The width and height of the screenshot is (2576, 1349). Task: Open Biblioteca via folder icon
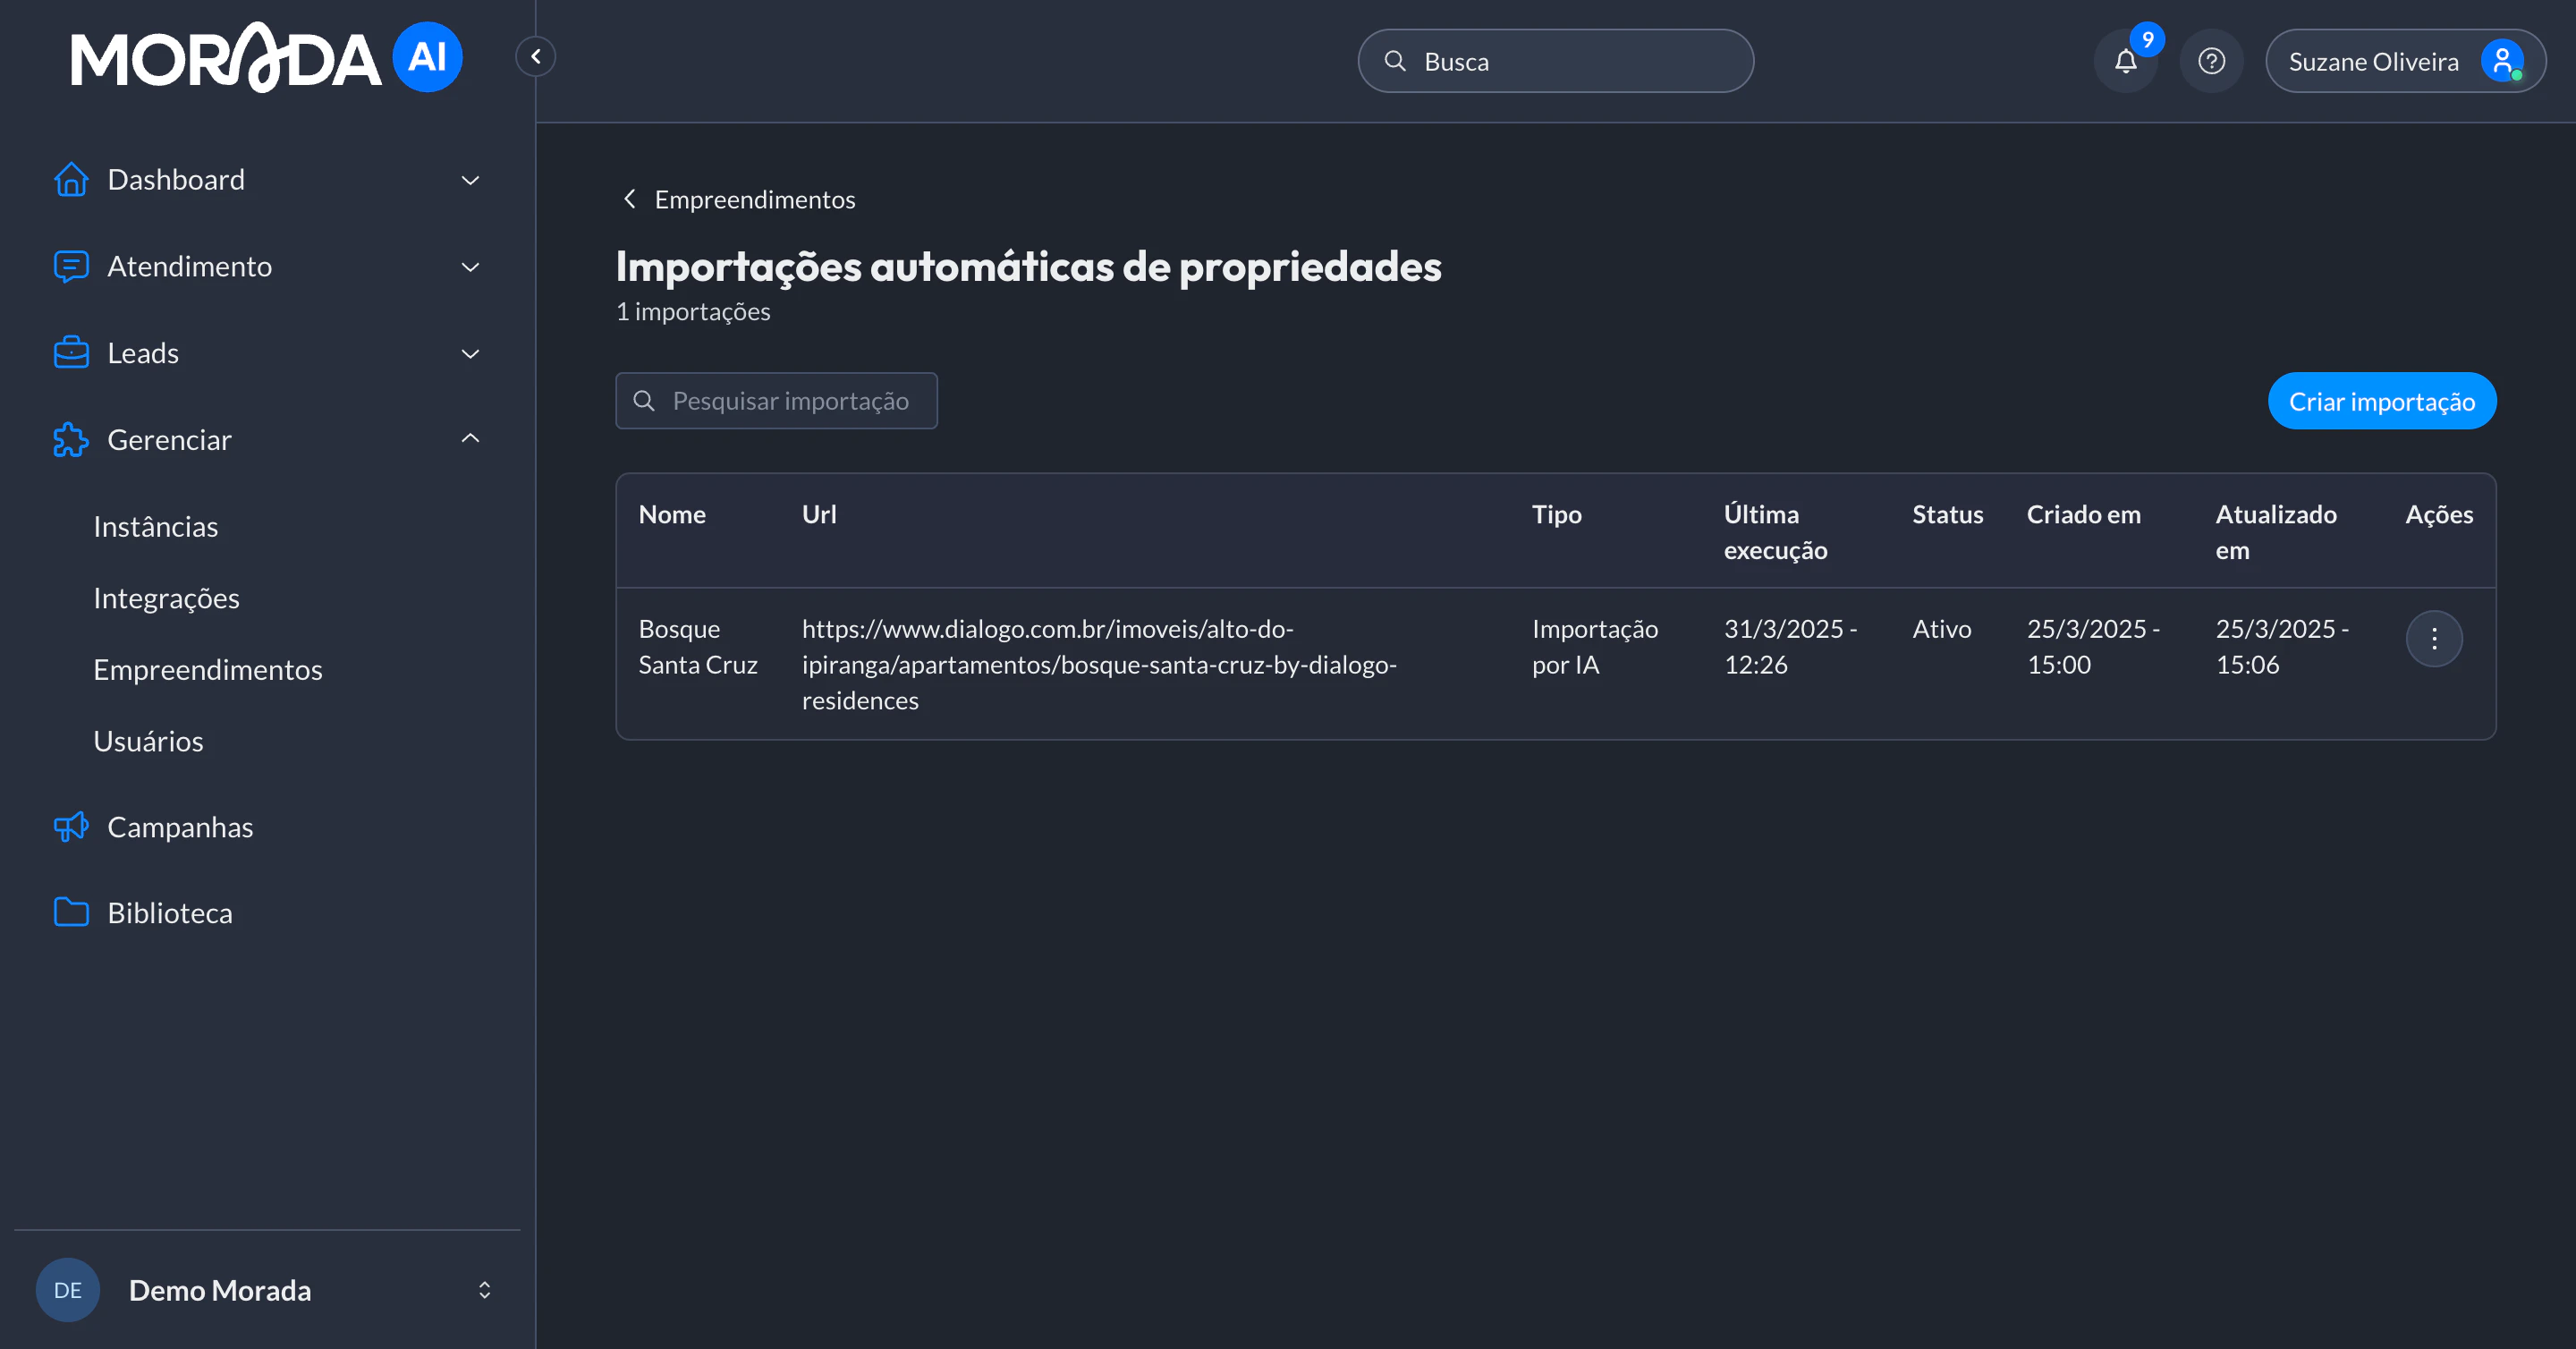pos(70,912)
